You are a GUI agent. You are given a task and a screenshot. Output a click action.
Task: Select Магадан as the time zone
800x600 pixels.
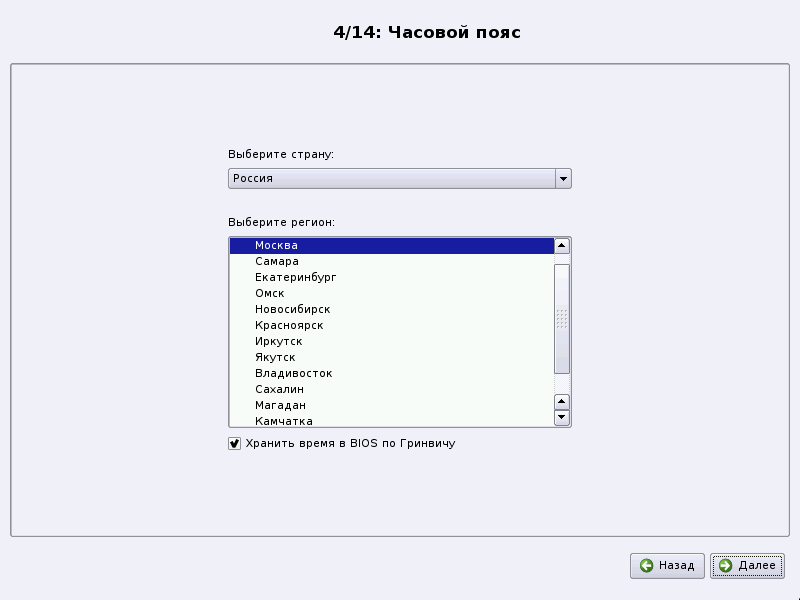point(280,405)
